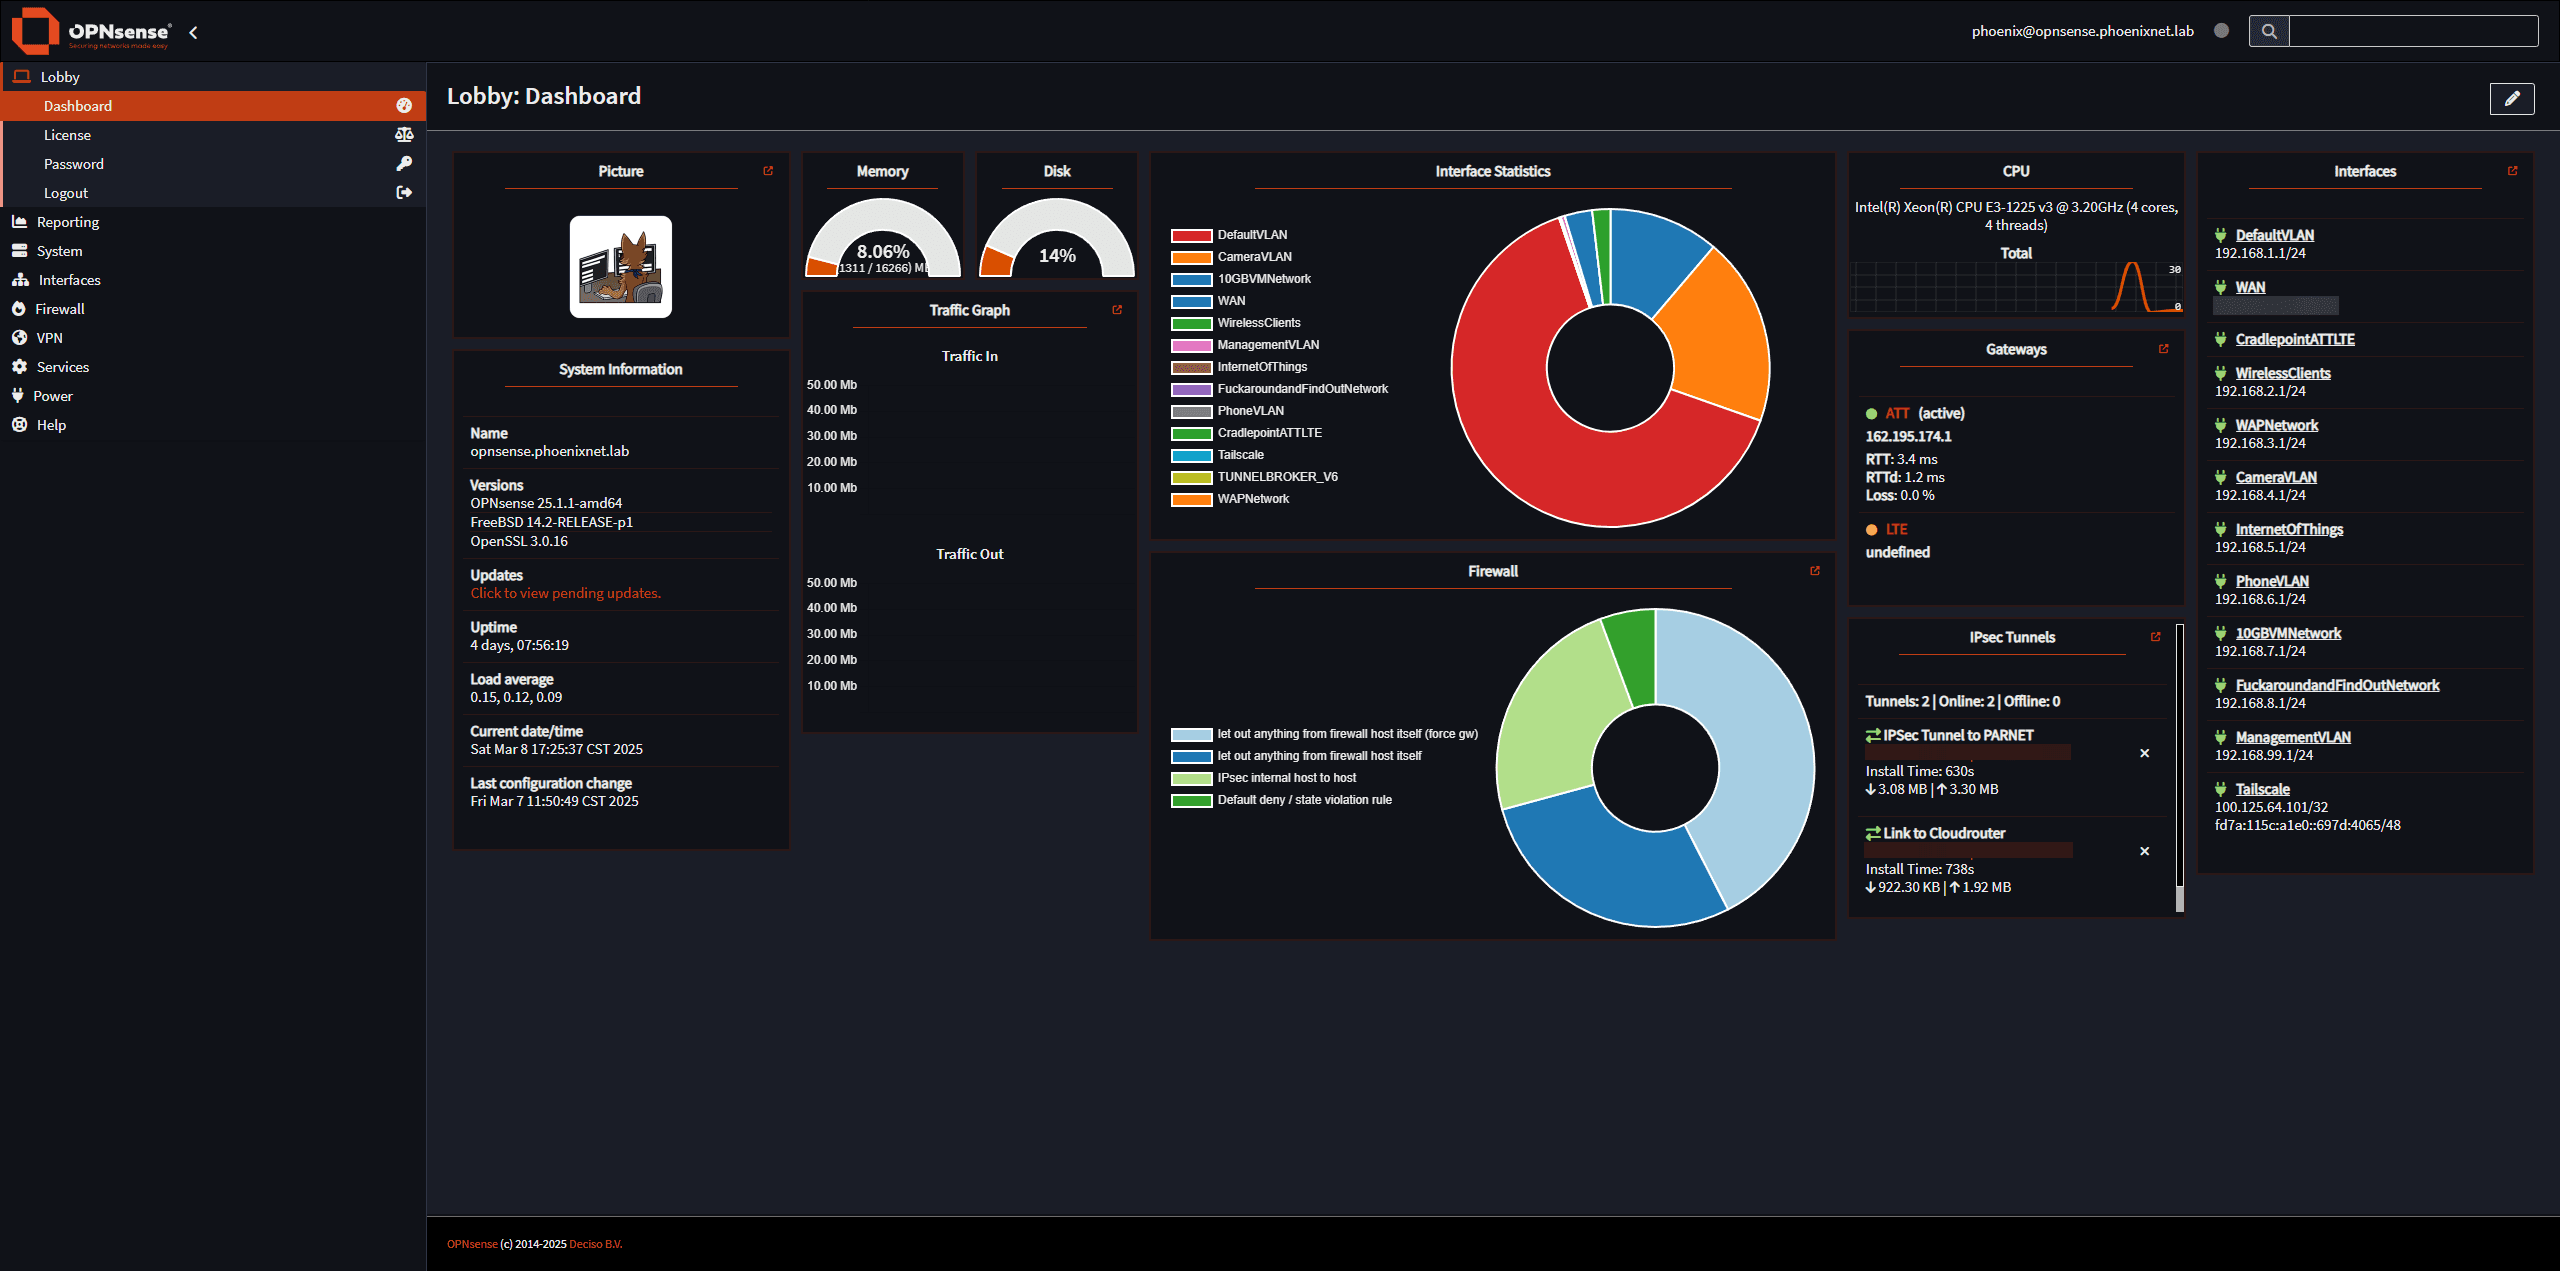This screenshot has width=2560, height=1271.
Task: Open Picture widget external link icon
Action: tap(768, 171)
